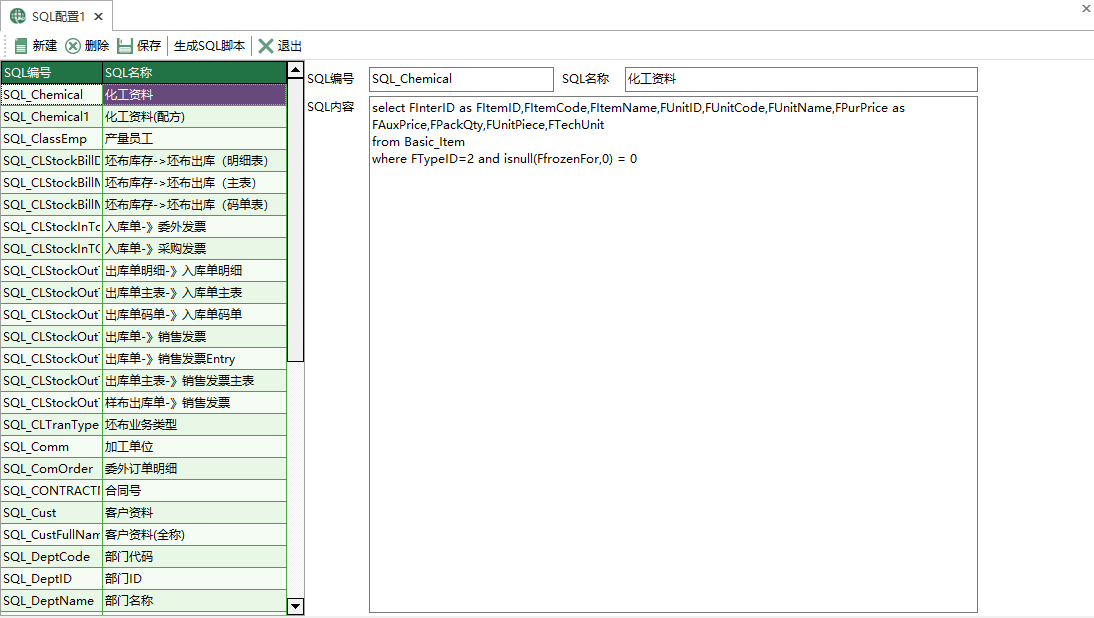Select the 客户资料 cell
This screenshot has height=618, width=1094.
coord(195,513)
